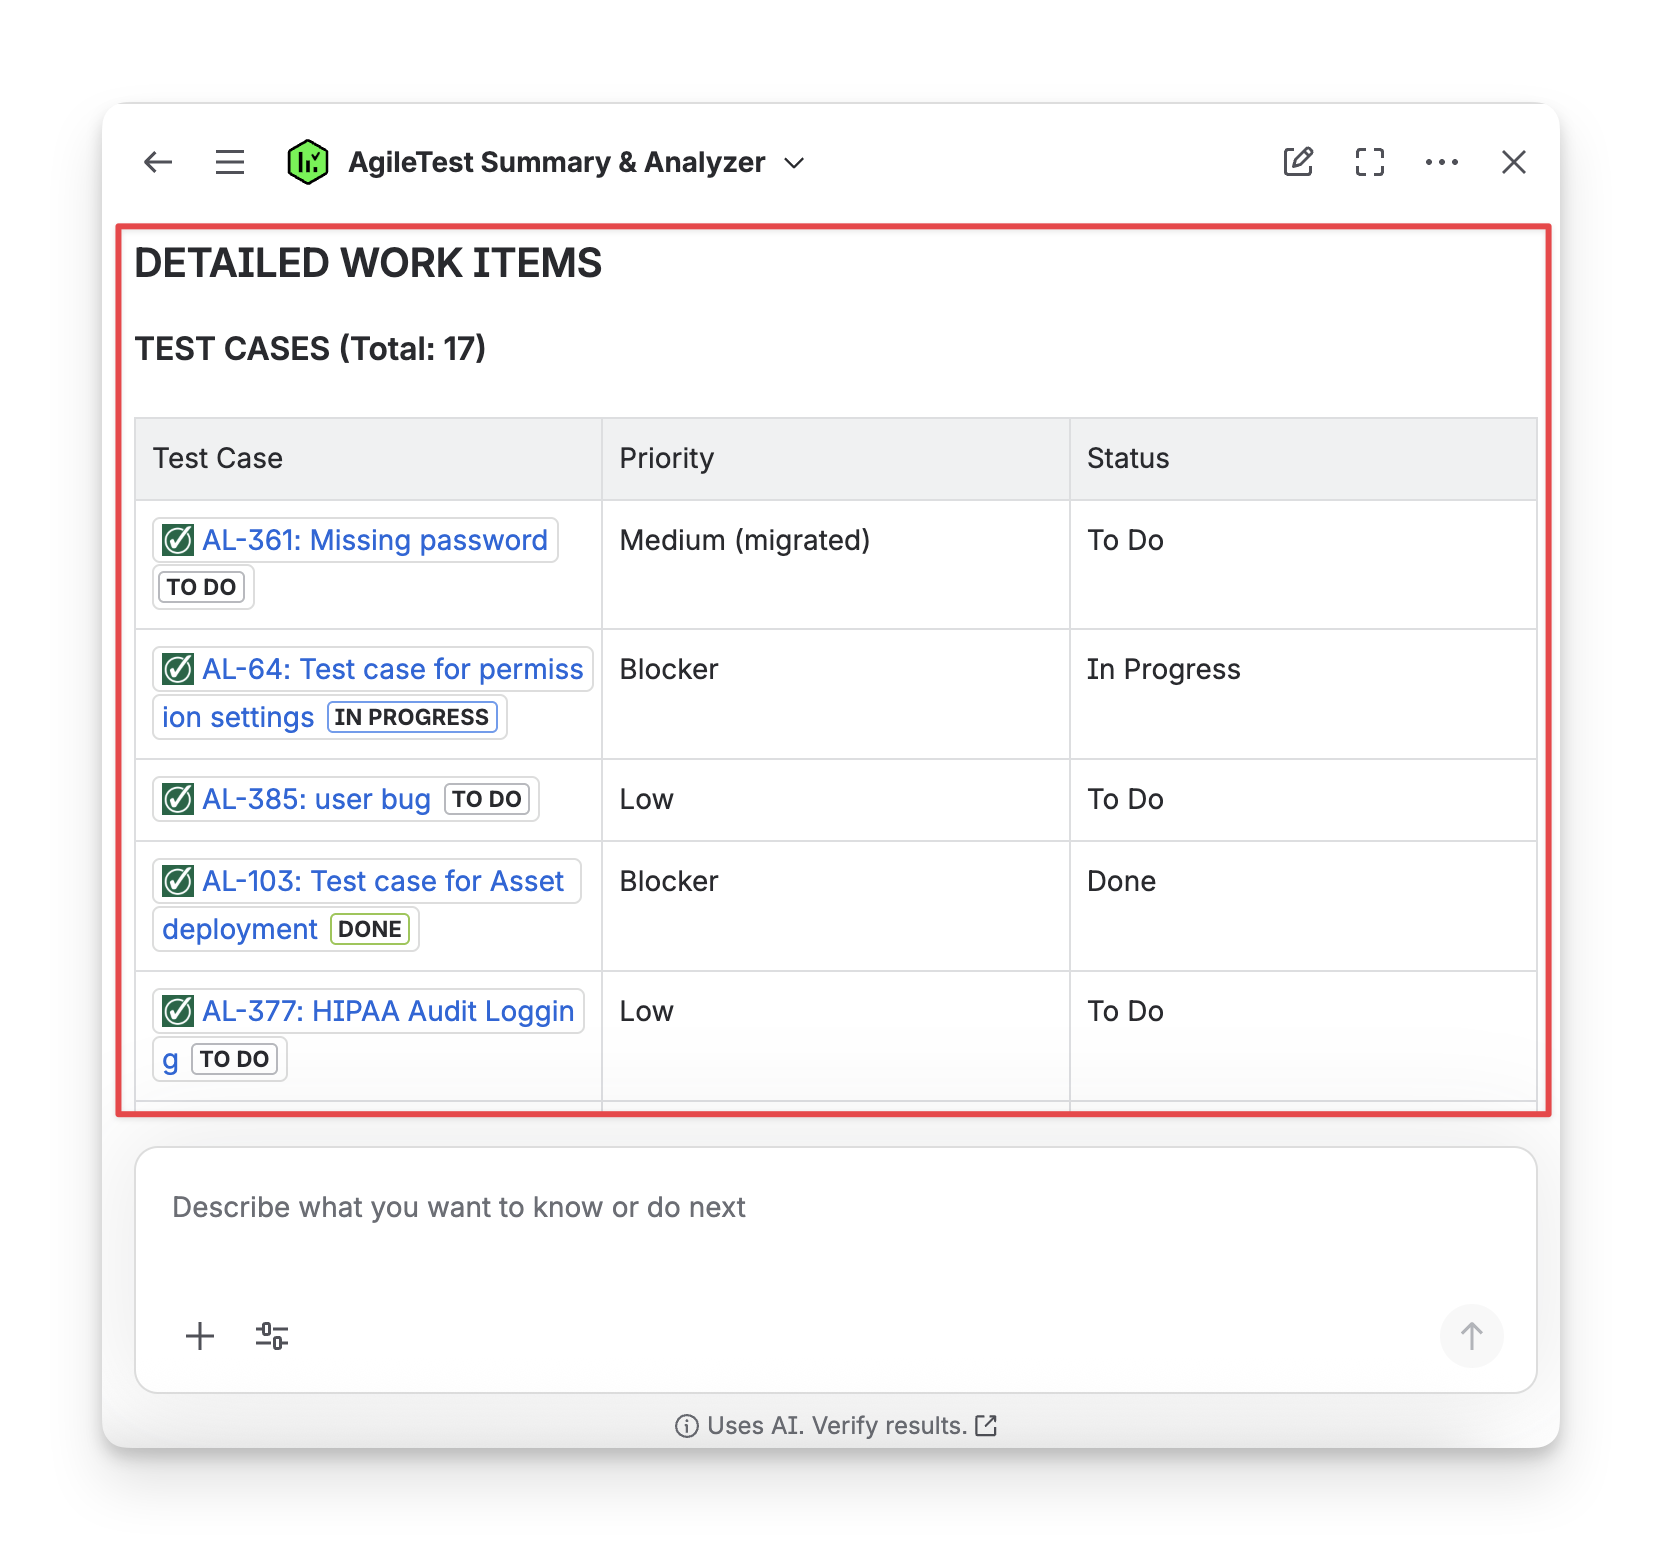This screenshot has width=1662, height=1550.
Task: Click the AgileTest green hexagon logo
Action: 308,162
